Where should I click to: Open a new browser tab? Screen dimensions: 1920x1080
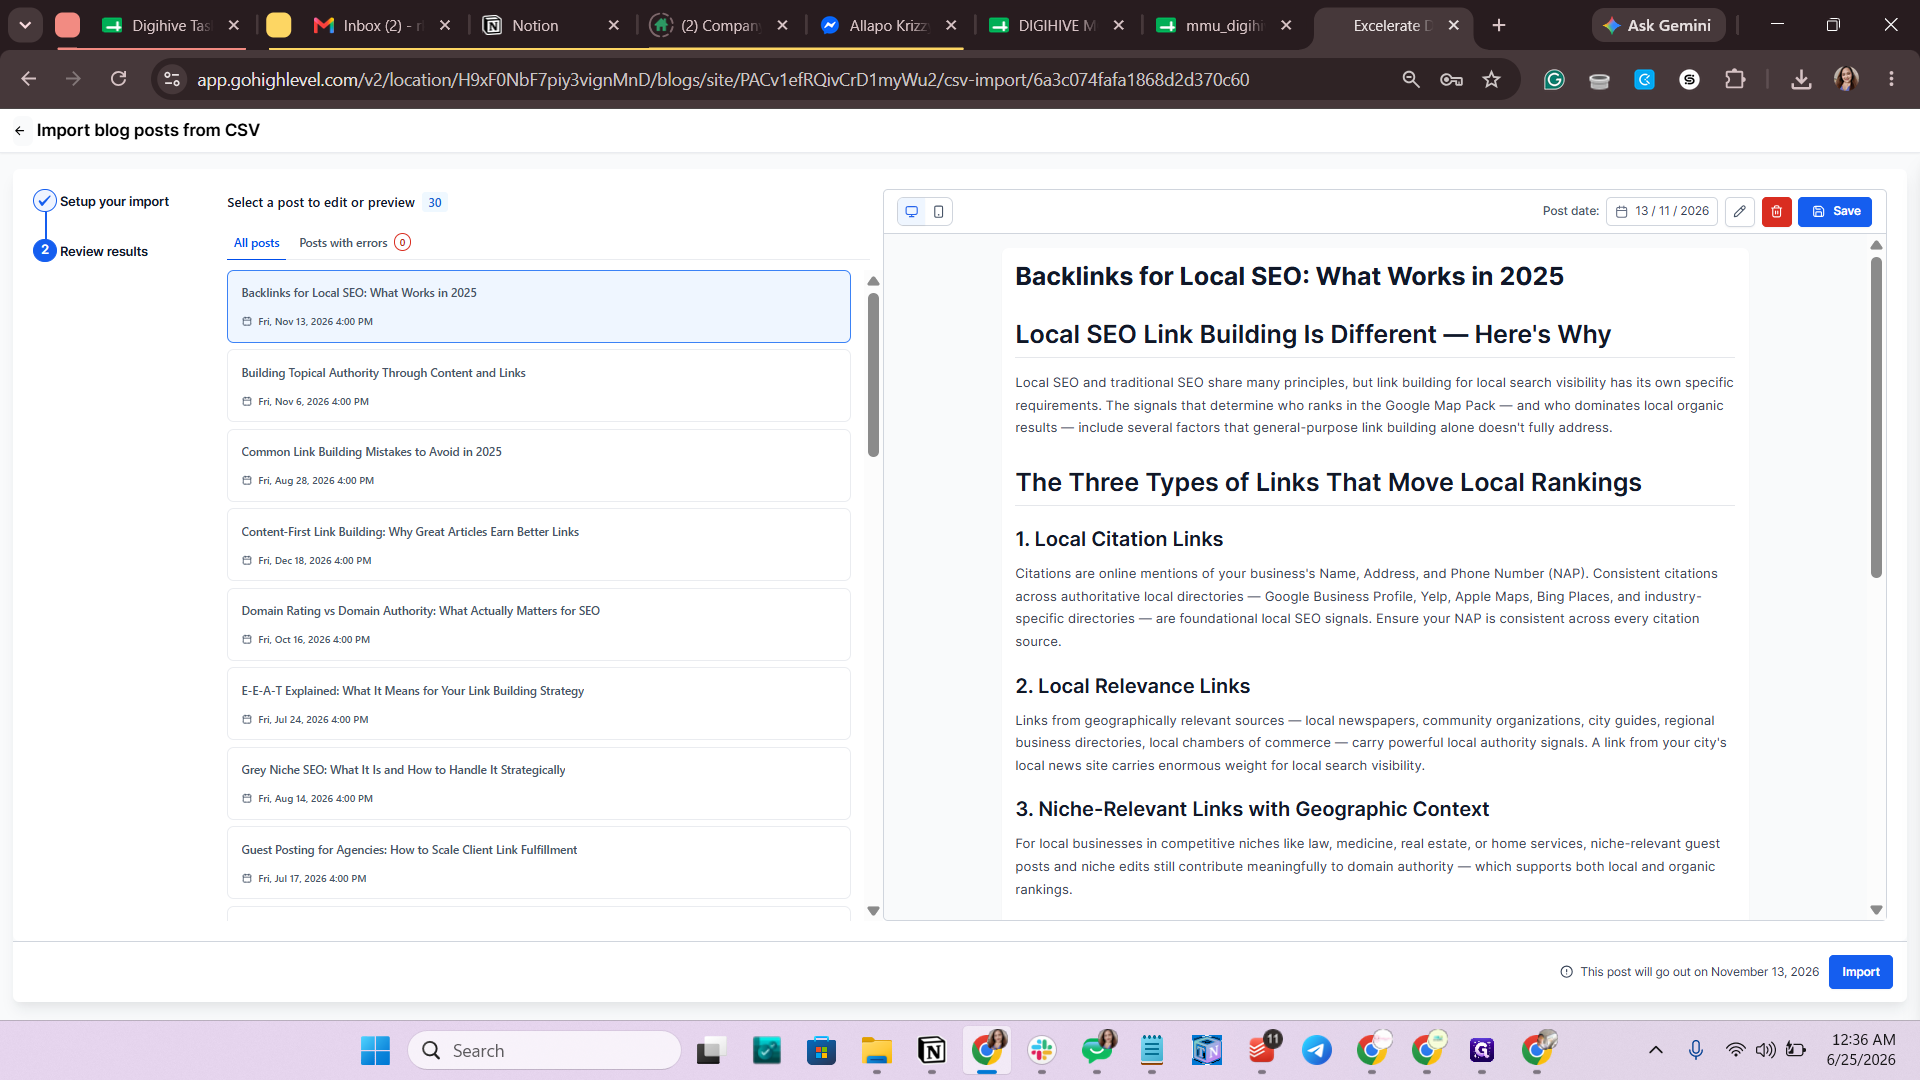coord(1498,25)
